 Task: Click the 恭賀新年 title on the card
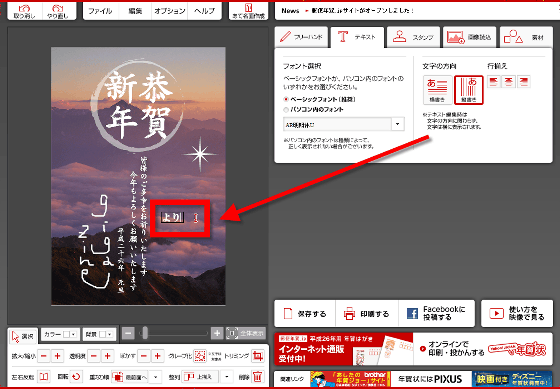(138, 105)
